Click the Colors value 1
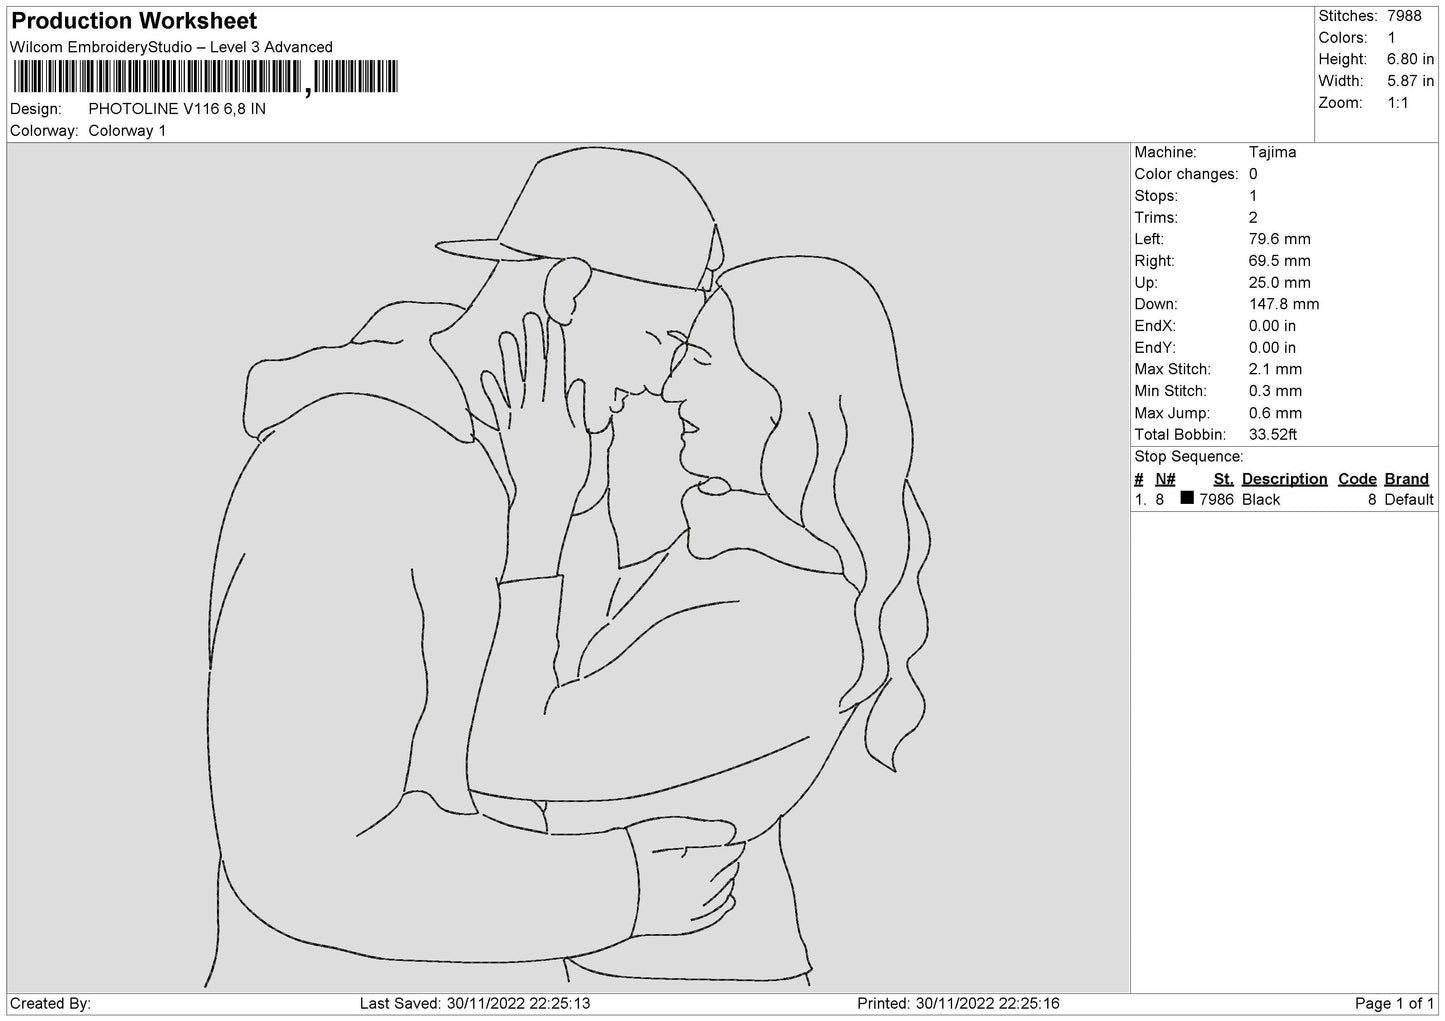1445x1021 pixels. click(1391, 38)
